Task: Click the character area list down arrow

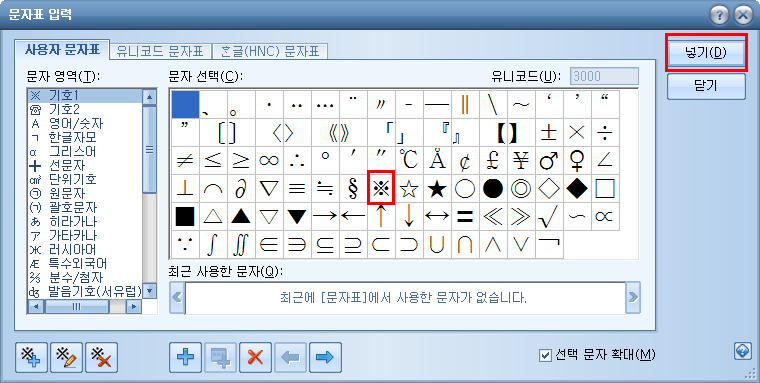Action: coord(150,291)
